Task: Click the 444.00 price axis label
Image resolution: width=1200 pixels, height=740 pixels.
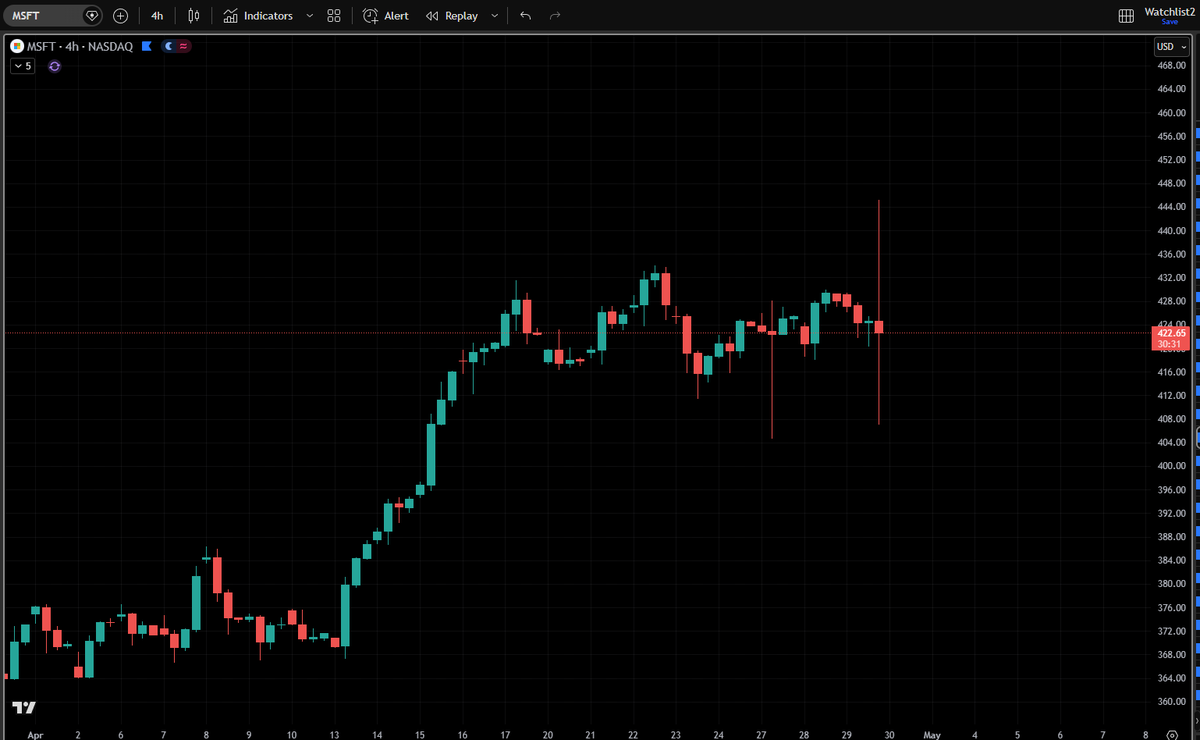Action: 1171,207
